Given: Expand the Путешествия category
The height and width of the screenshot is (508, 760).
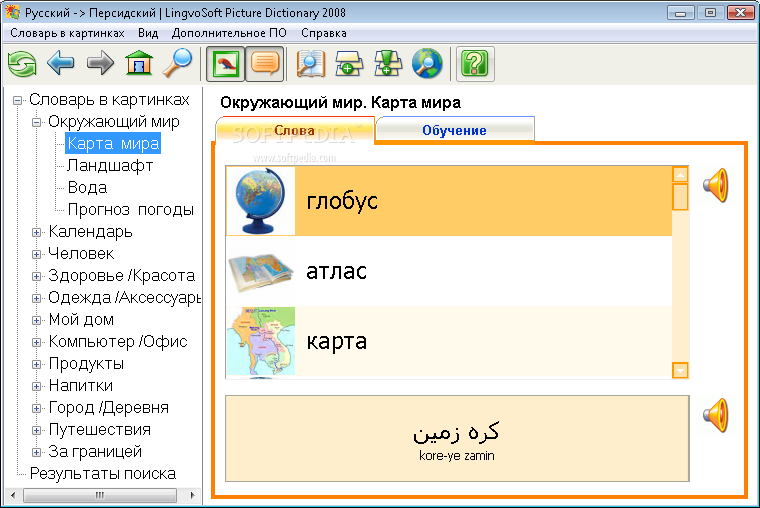Looking at the screenshot, I should tap(36, 430).
